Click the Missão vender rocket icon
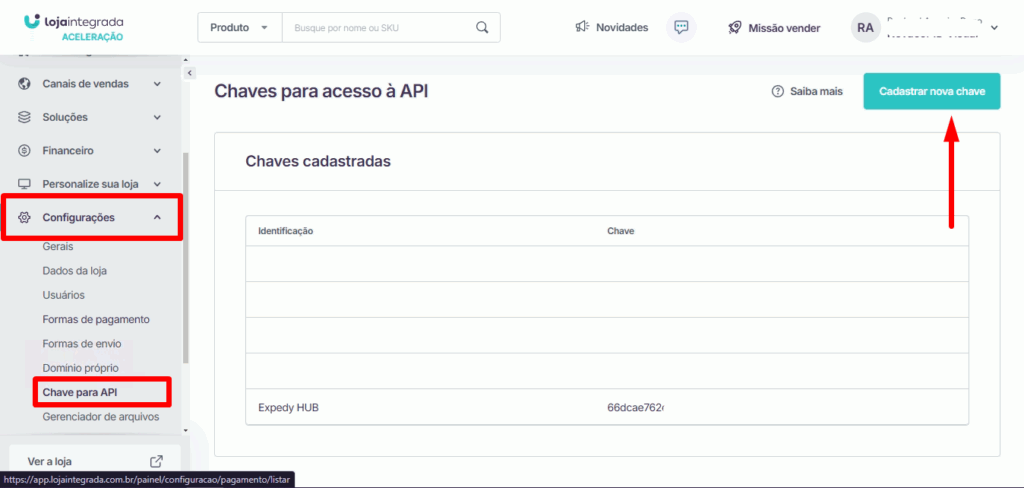The height and width of the screenshot is (488, 1024). click(x=735, y=27)
